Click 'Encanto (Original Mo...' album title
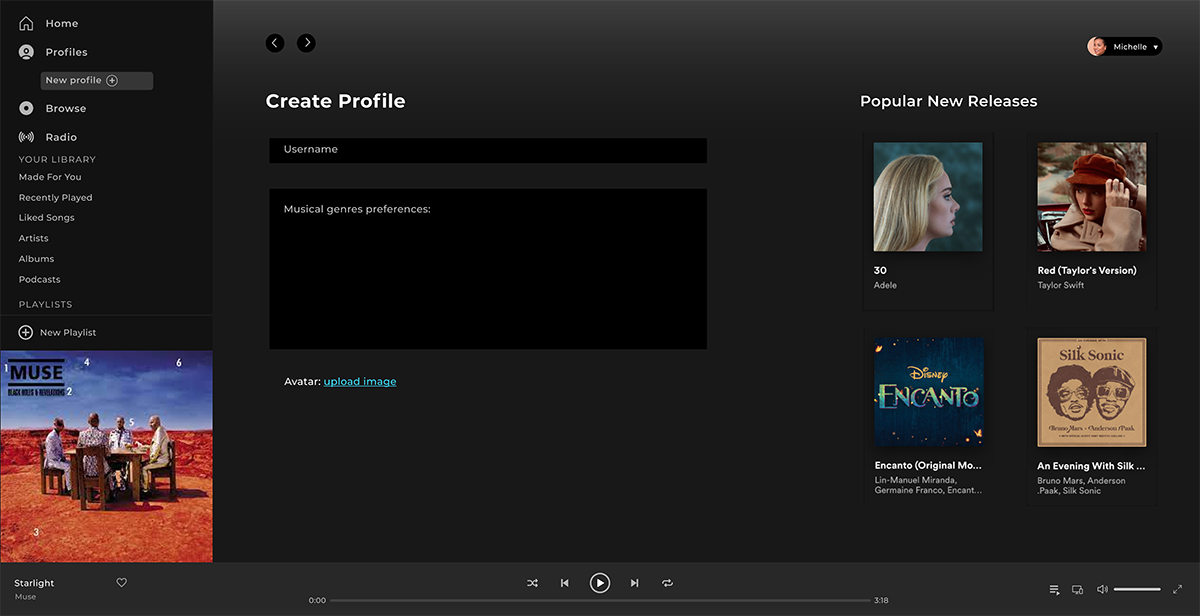 pyautogui.click(x=928, y=466)
